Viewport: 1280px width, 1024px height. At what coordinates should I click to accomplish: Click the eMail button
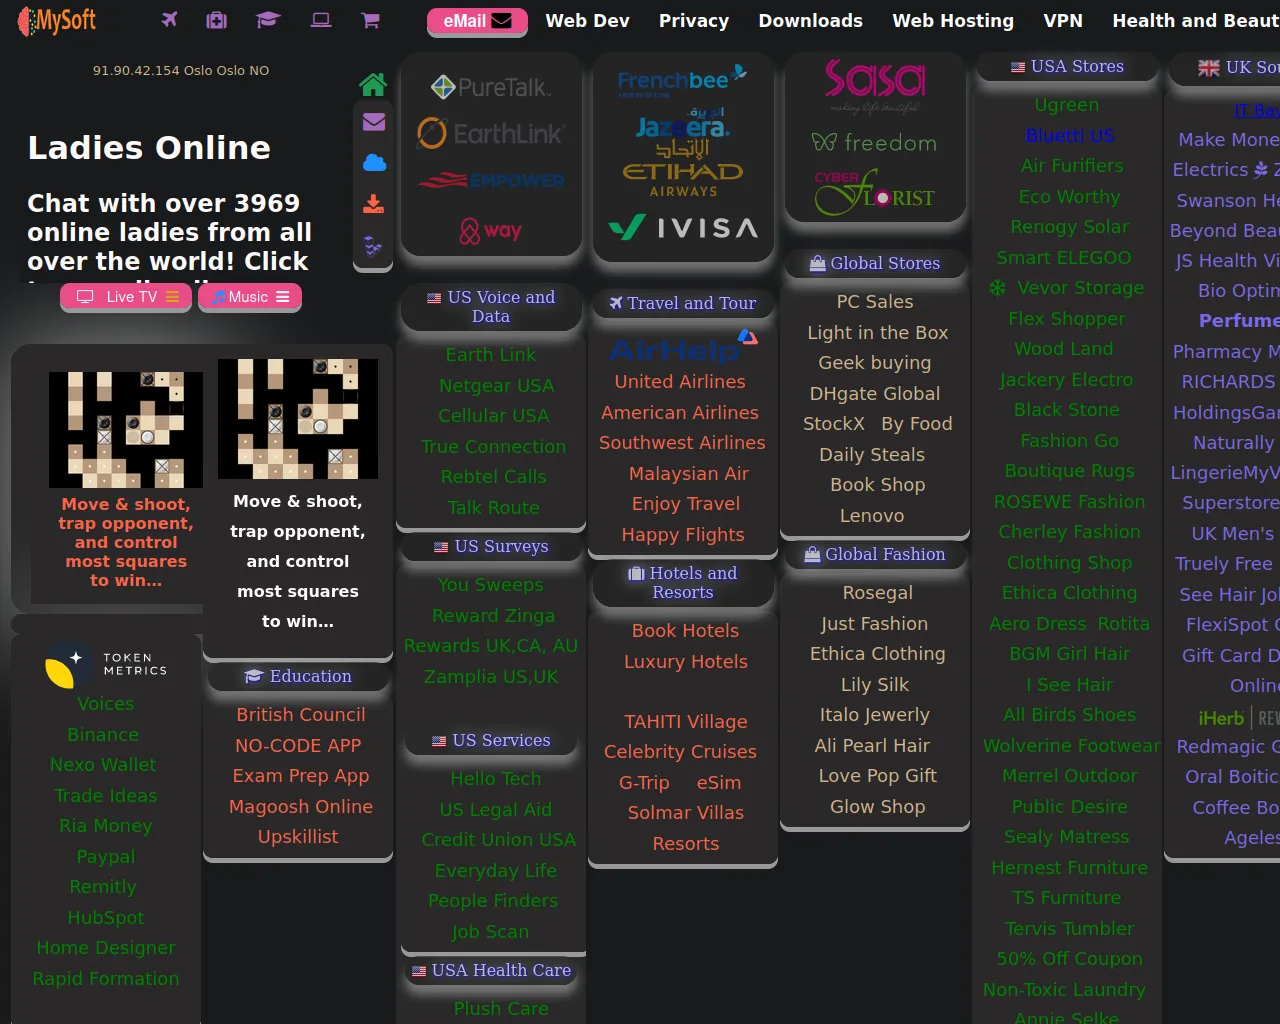coord(477,21)
